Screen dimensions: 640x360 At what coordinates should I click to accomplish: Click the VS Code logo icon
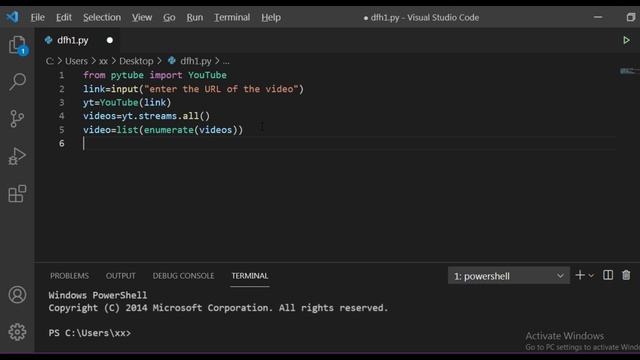point(12,17)
